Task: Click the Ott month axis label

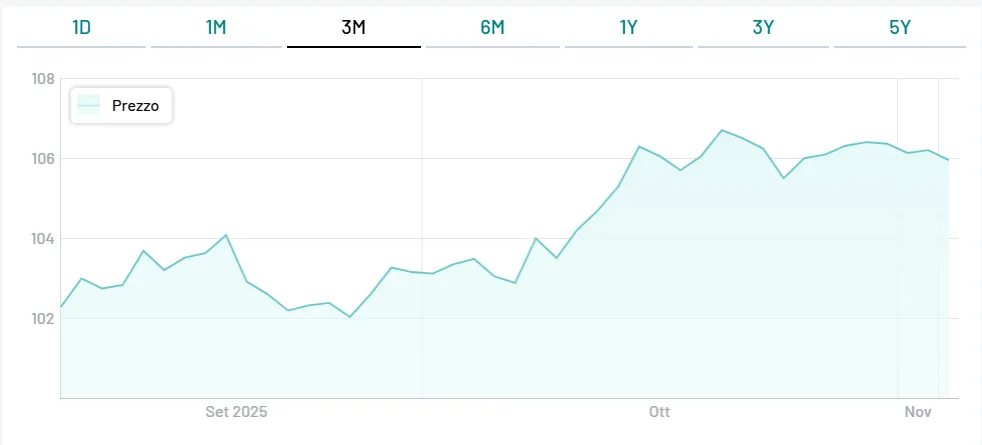Action: point(659,412)
